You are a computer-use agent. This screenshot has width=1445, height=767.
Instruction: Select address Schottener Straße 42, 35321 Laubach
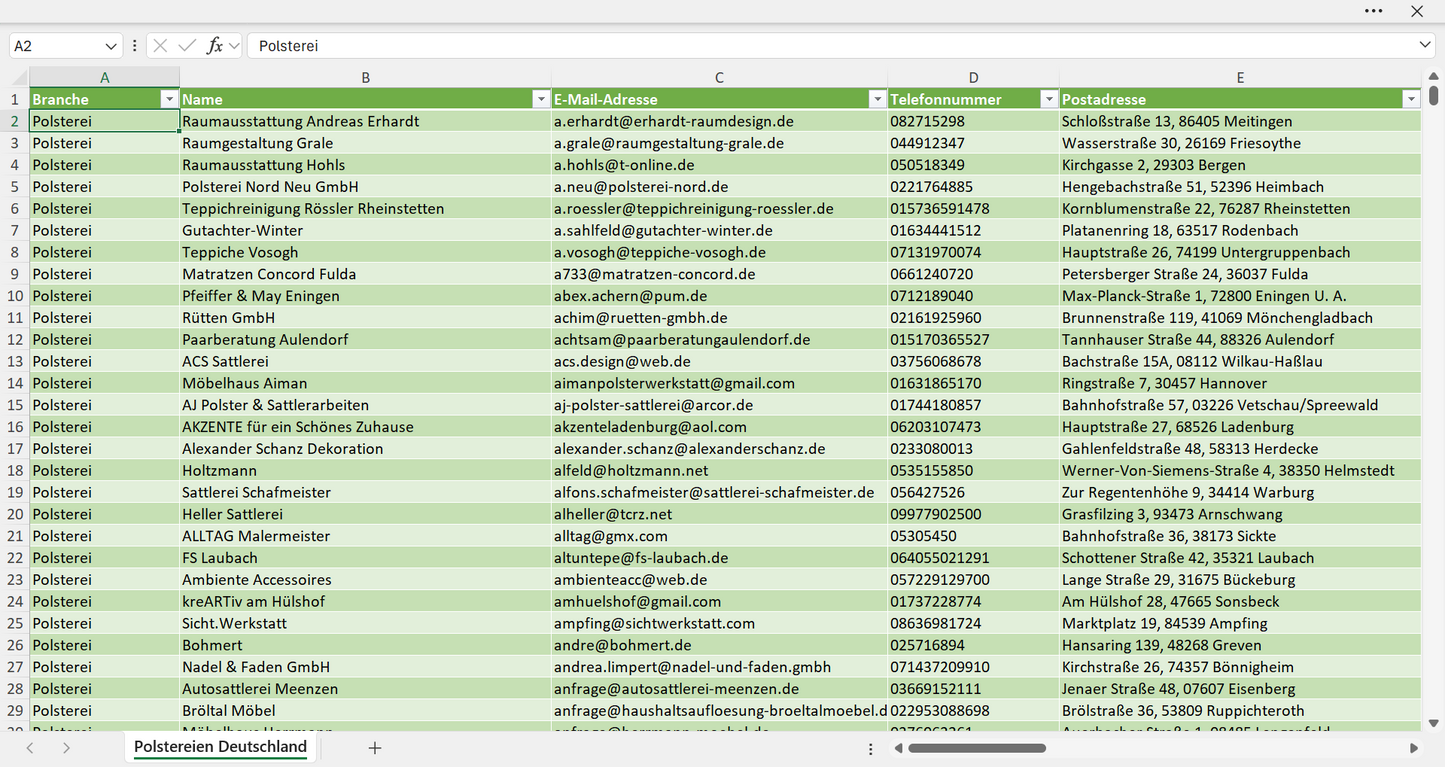coord(1240,558)
